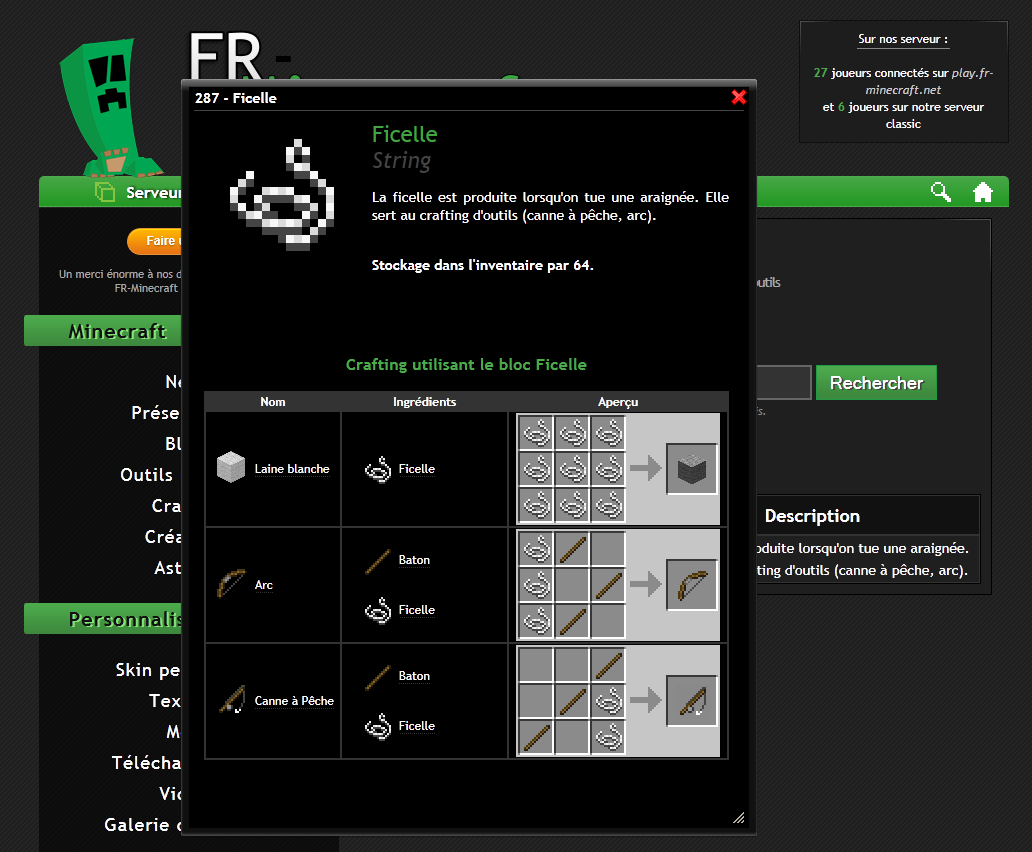
Task: Click the search magnifier icon in green bar
Action: point(941,192)
